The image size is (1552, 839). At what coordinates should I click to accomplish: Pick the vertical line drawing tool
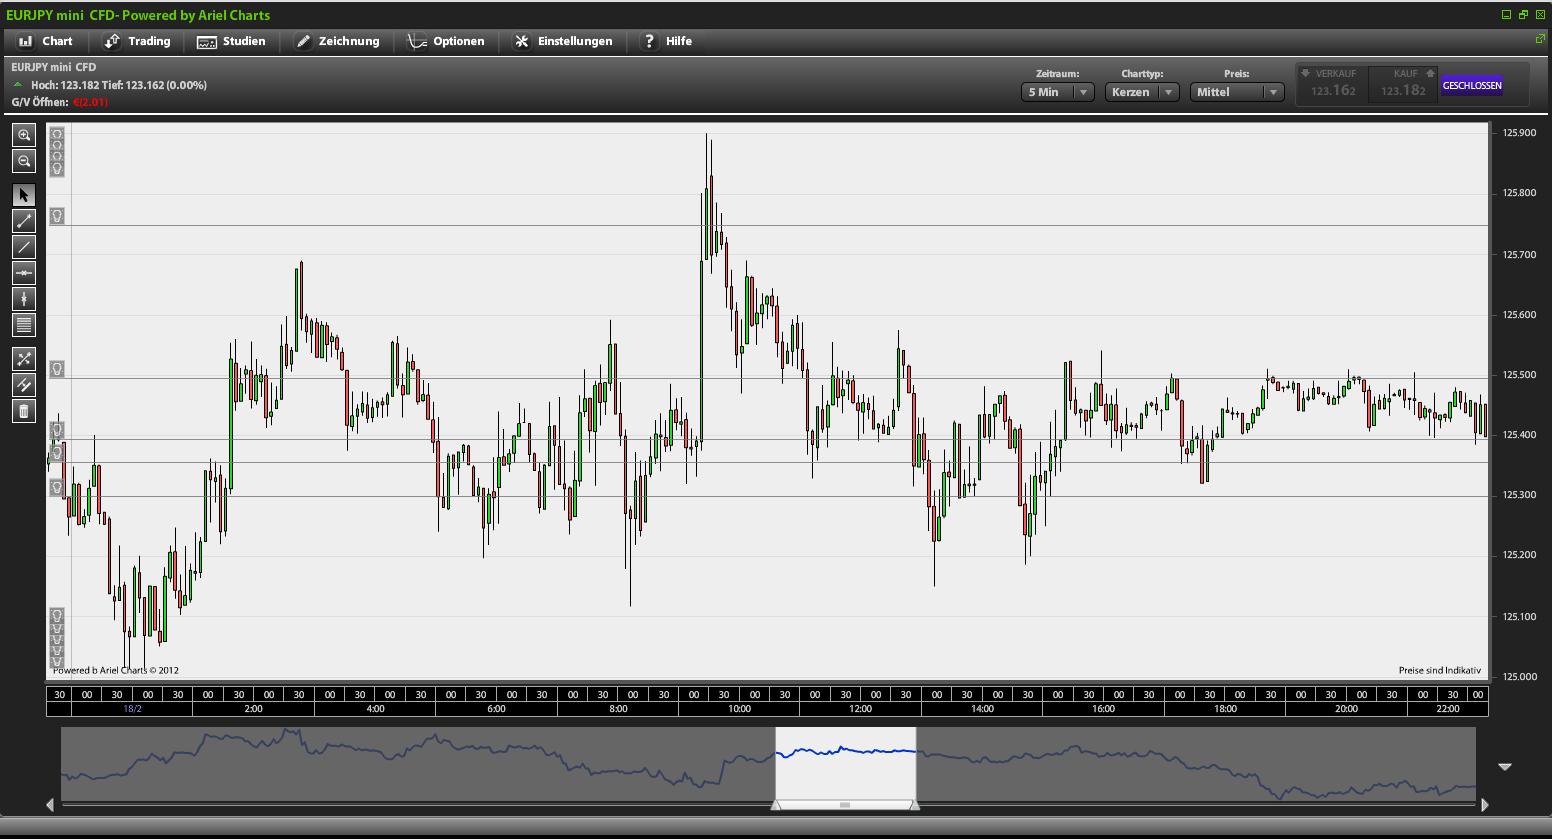coord(24,299)
